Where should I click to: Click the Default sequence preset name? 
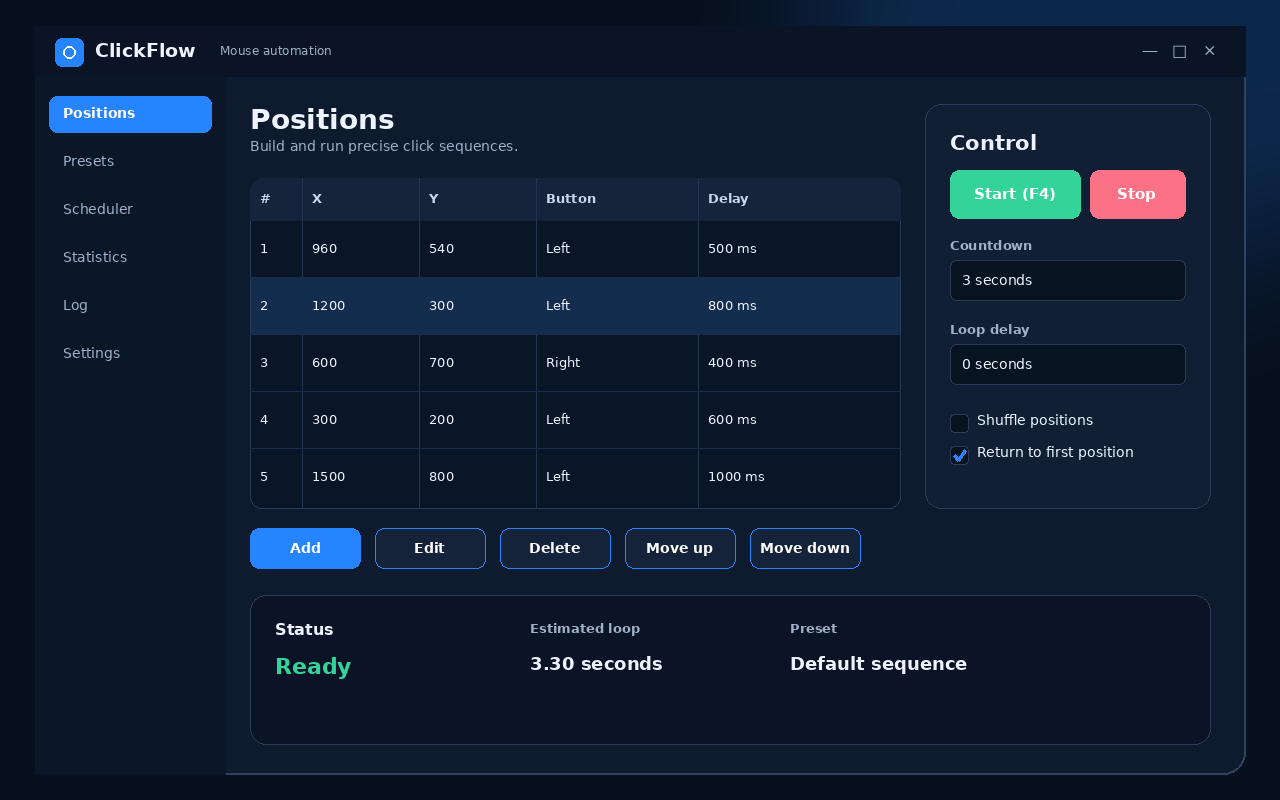(x=878, y=664)
